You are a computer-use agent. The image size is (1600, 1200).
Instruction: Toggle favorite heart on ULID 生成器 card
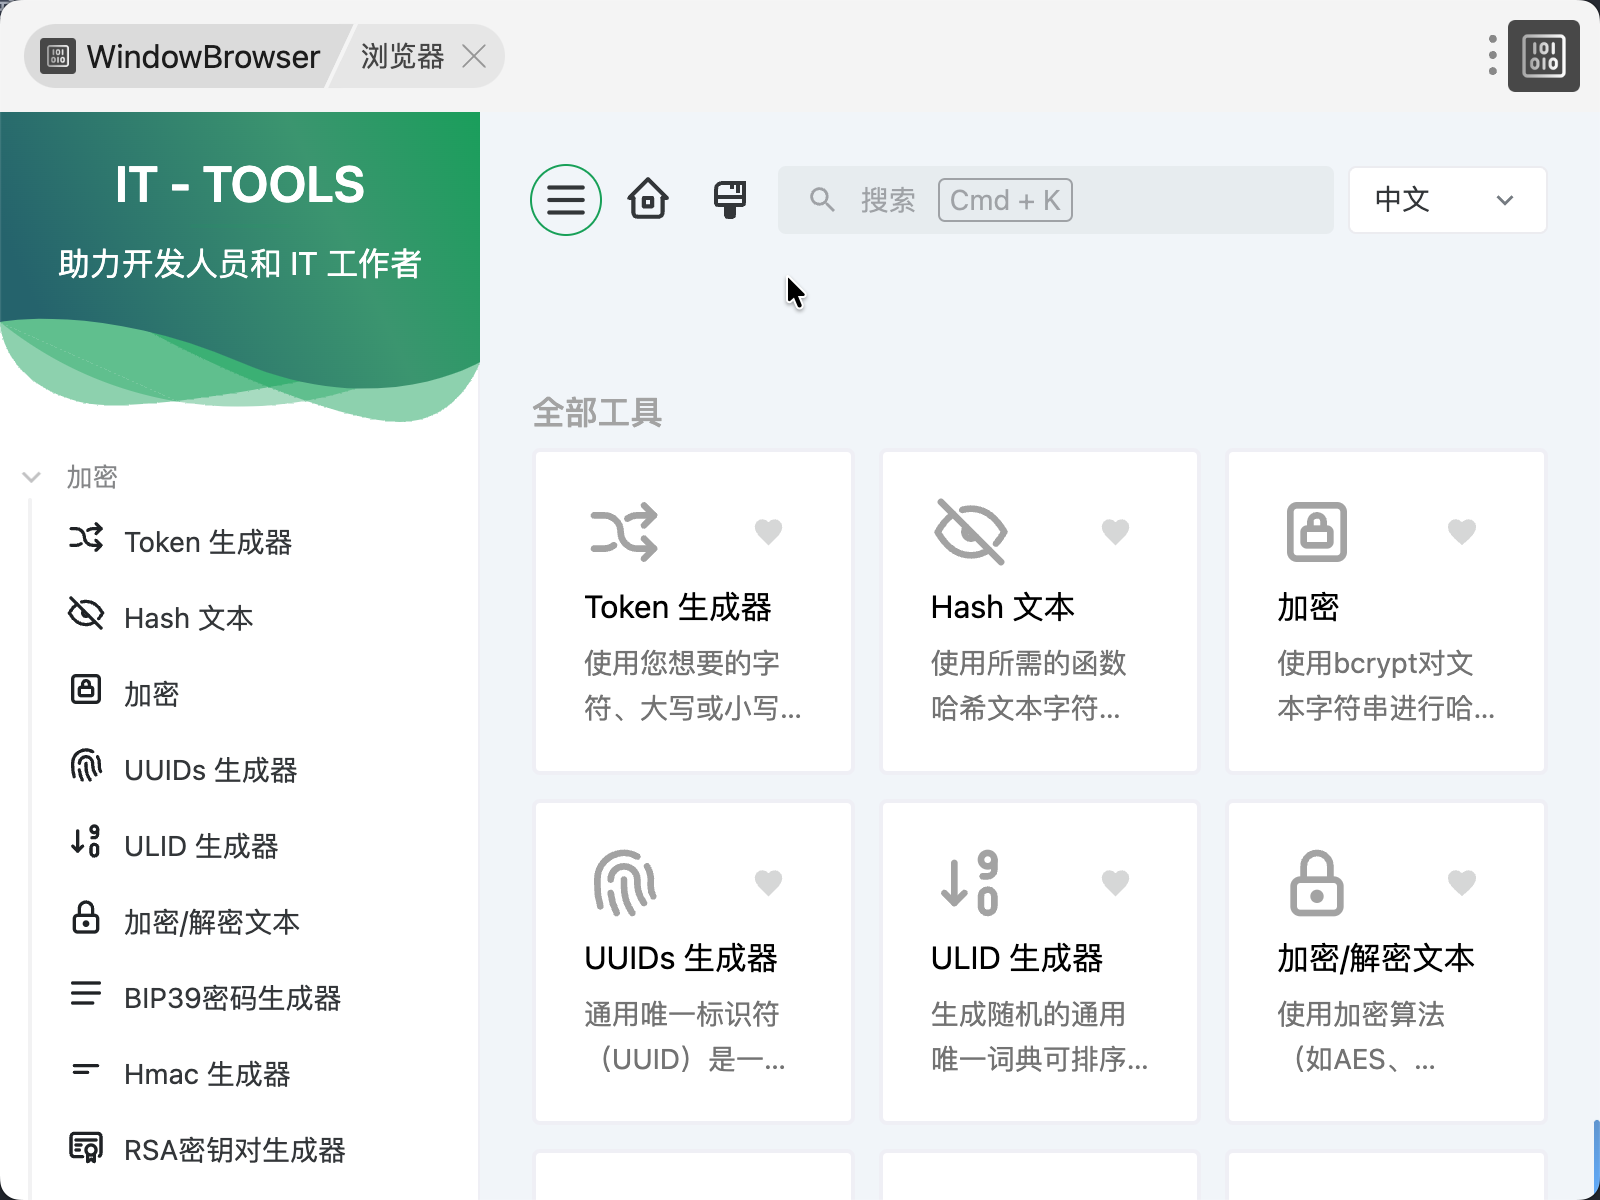(1115, 883)
